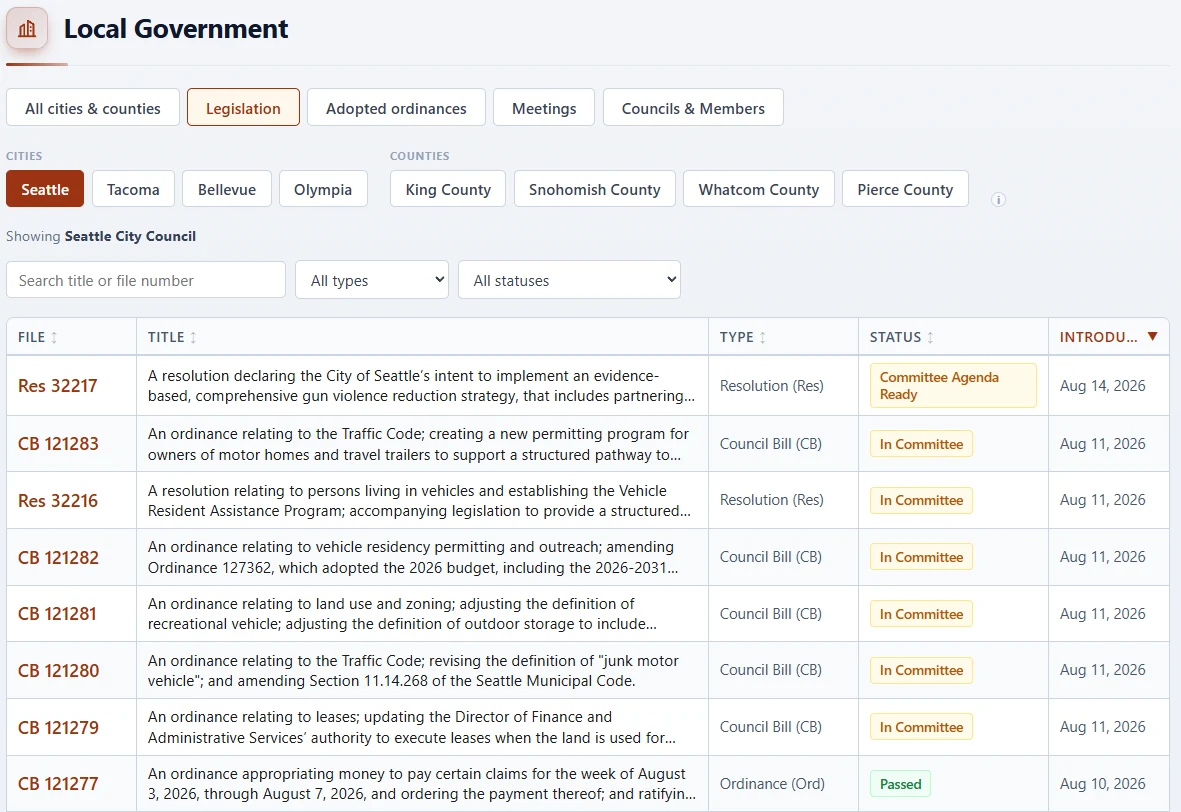Select the Seattle city filter

tap(45, 189)
